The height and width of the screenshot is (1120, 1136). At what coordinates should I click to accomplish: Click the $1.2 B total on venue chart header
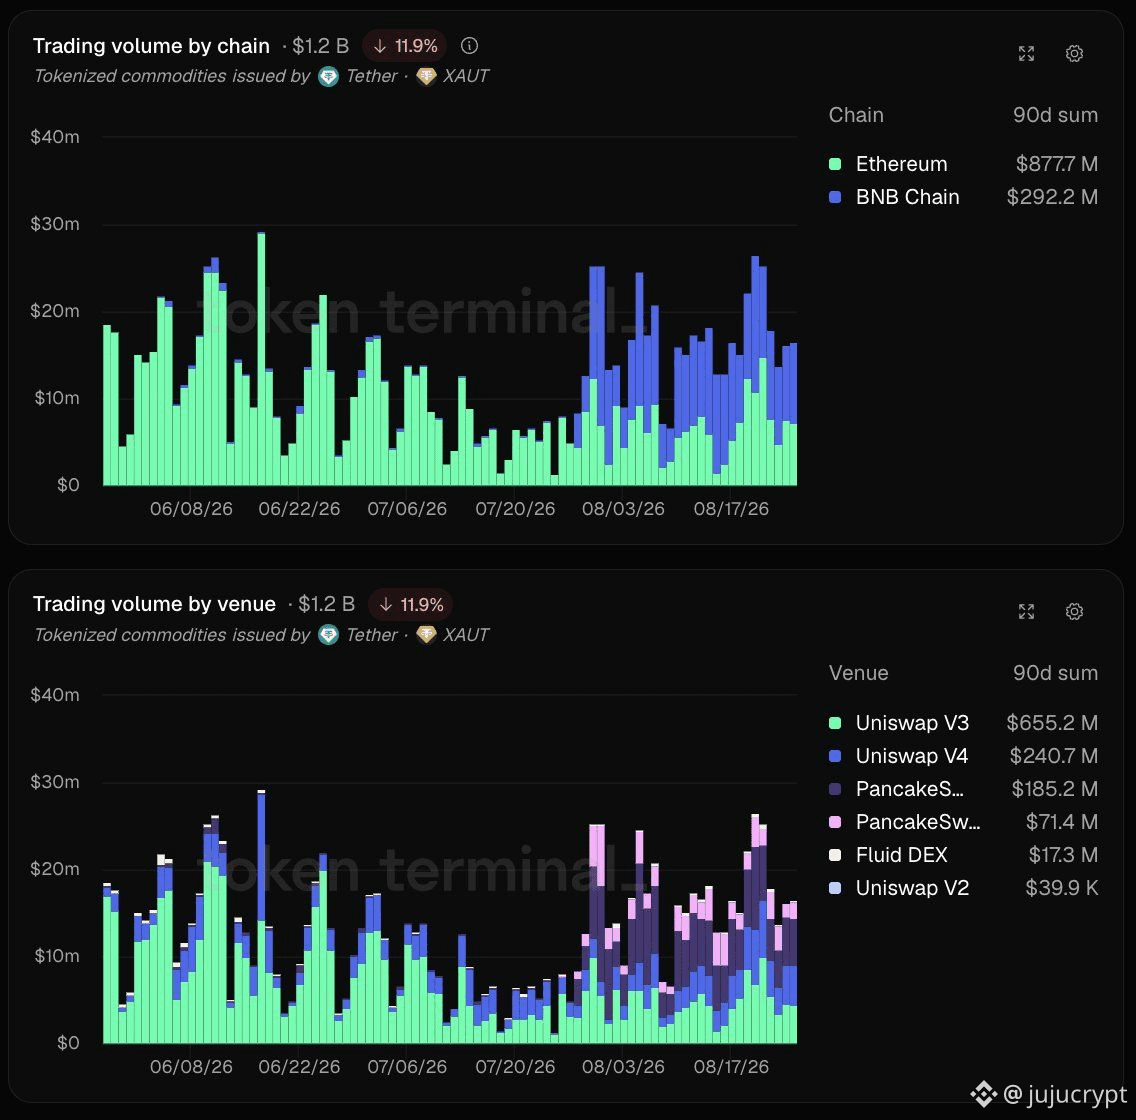point(326,604)
